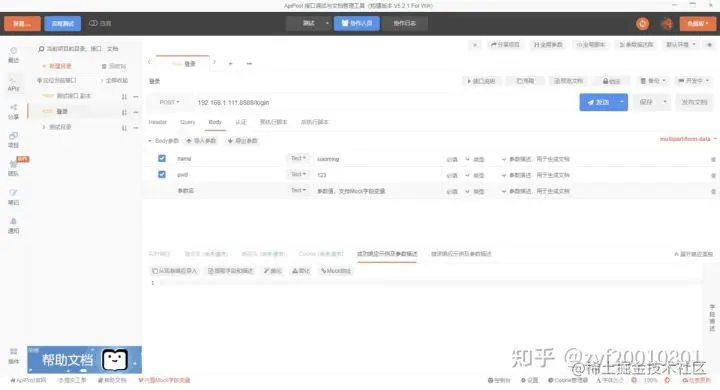Click the orange refresh circle icon
720x390 pixels.
(x=642, y=23)
